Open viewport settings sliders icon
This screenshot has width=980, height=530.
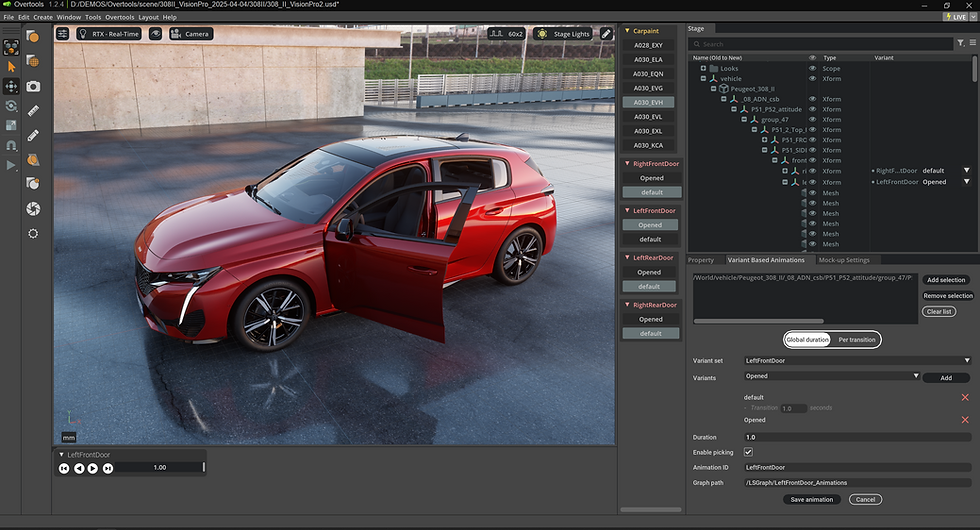[x=63, y=33]
